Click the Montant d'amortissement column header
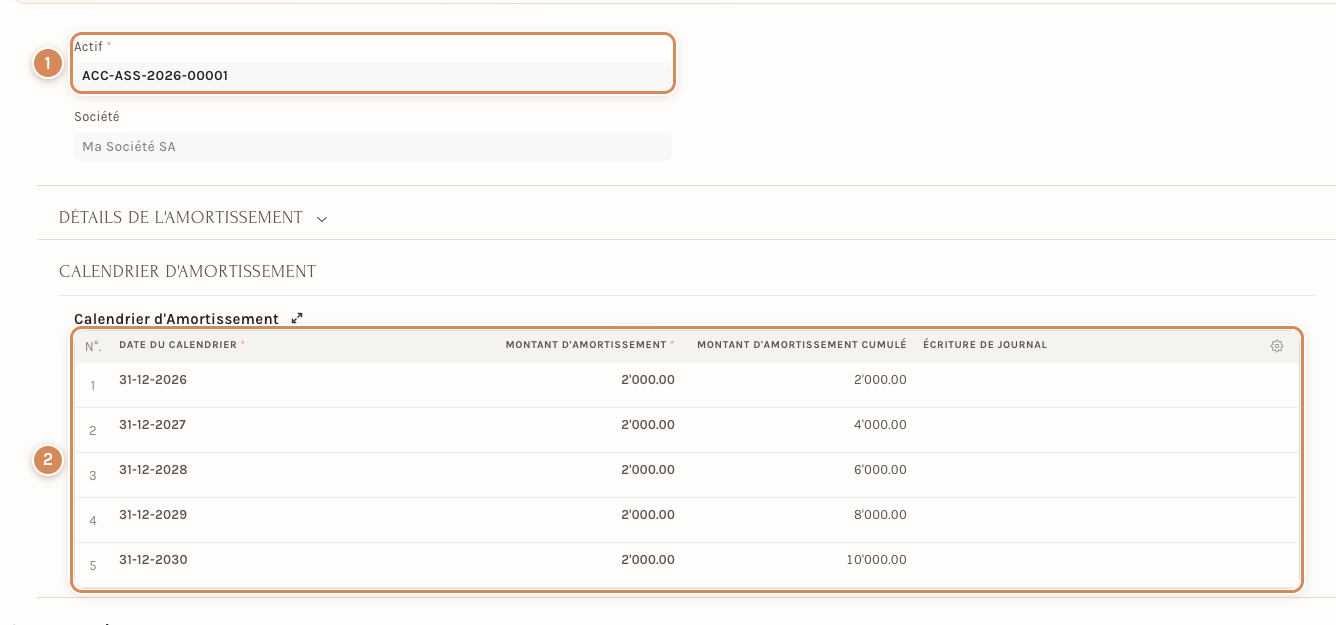The height and width of the screenshot is (625, 1336). [x=590, y=345]
